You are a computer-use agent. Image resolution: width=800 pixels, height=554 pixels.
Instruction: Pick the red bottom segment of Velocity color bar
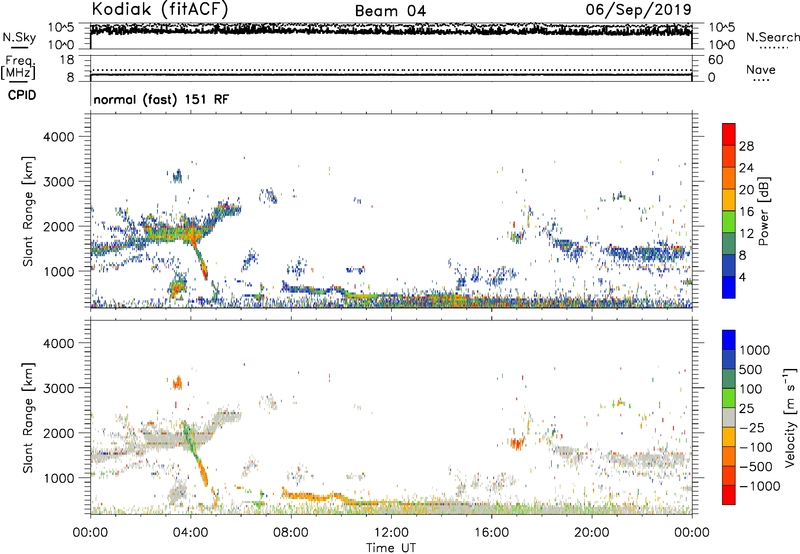[x=729, y=495]
